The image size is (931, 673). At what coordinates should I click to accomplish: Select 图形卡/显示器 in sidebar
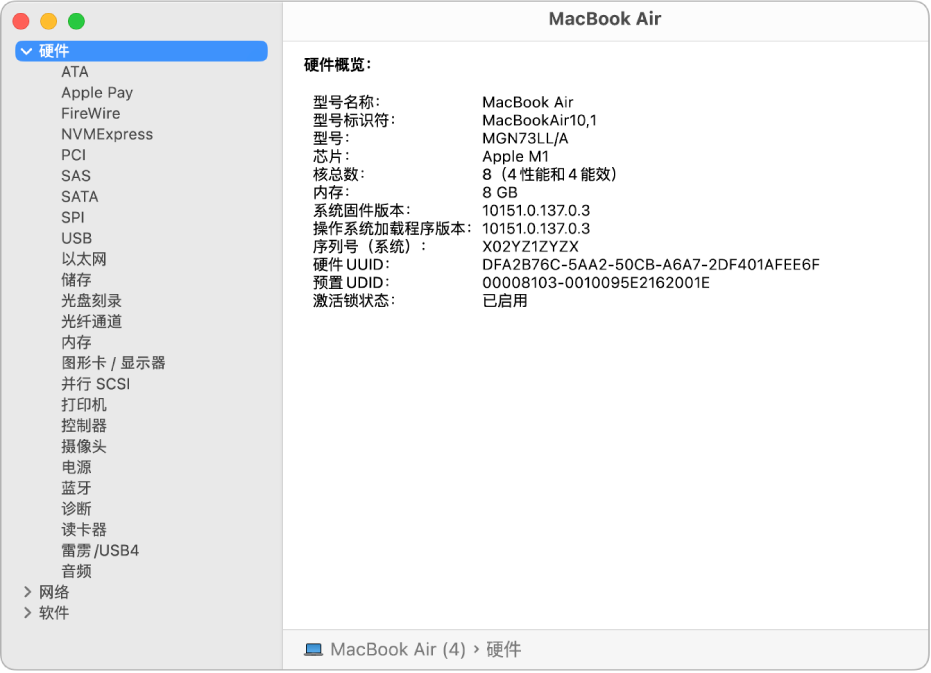[x=113, y=363]
